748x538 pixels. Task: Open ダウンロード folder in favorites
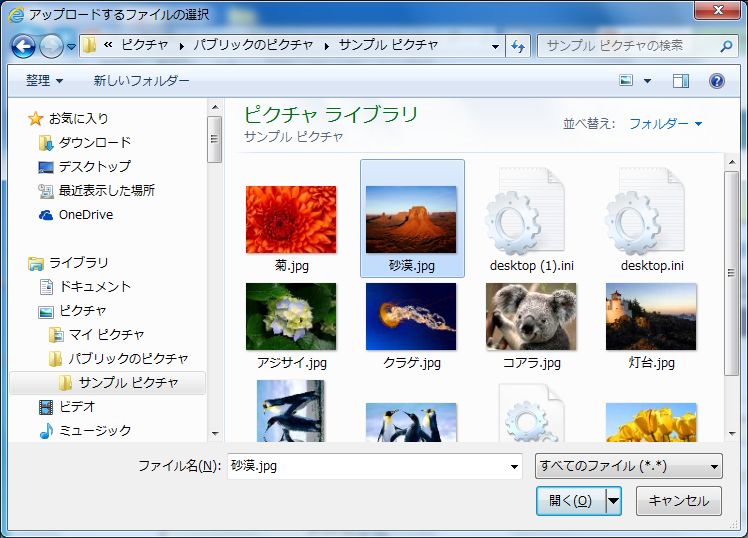coord(94,142)
